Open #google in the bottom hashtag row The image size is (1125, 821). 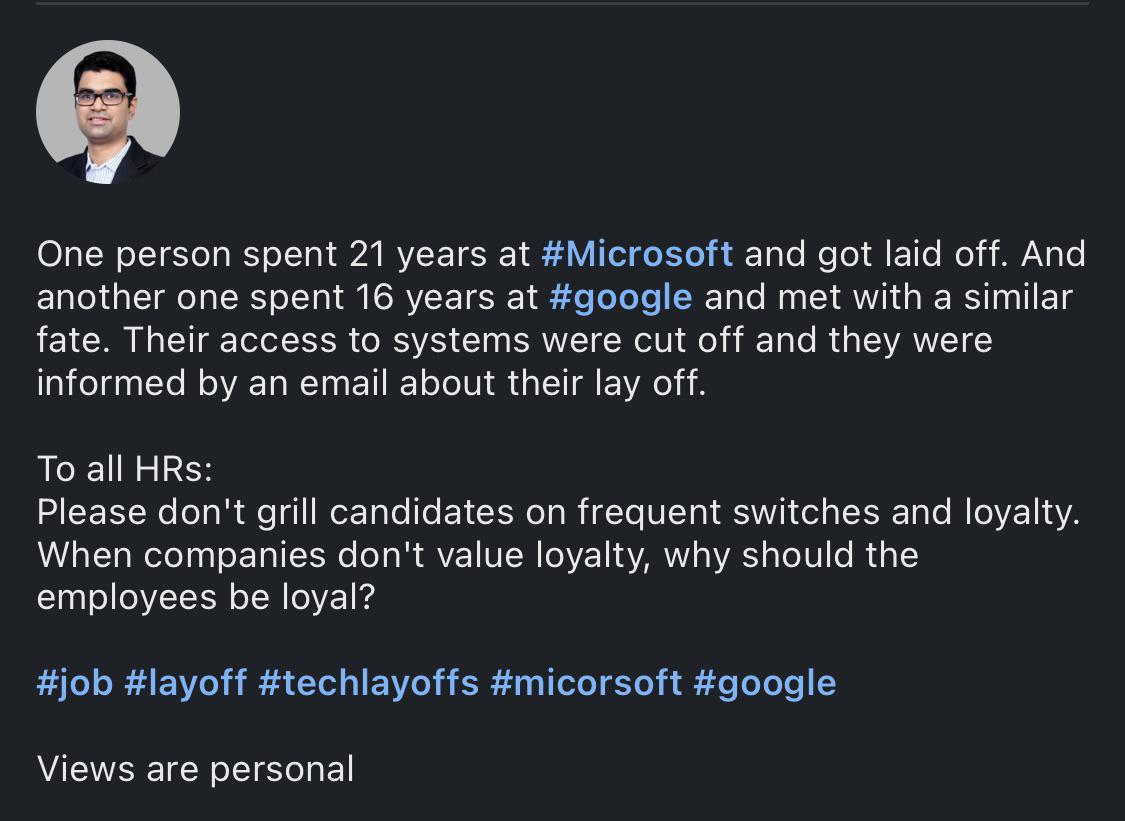[x=764, y=683]
